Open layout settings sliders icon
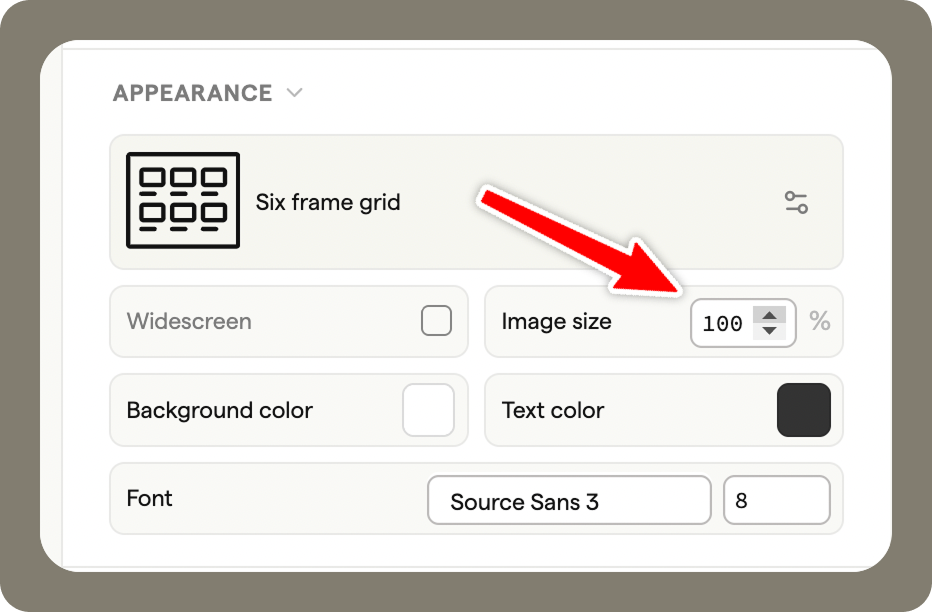The width and height of the screenshot is (932, 612). 796,202
